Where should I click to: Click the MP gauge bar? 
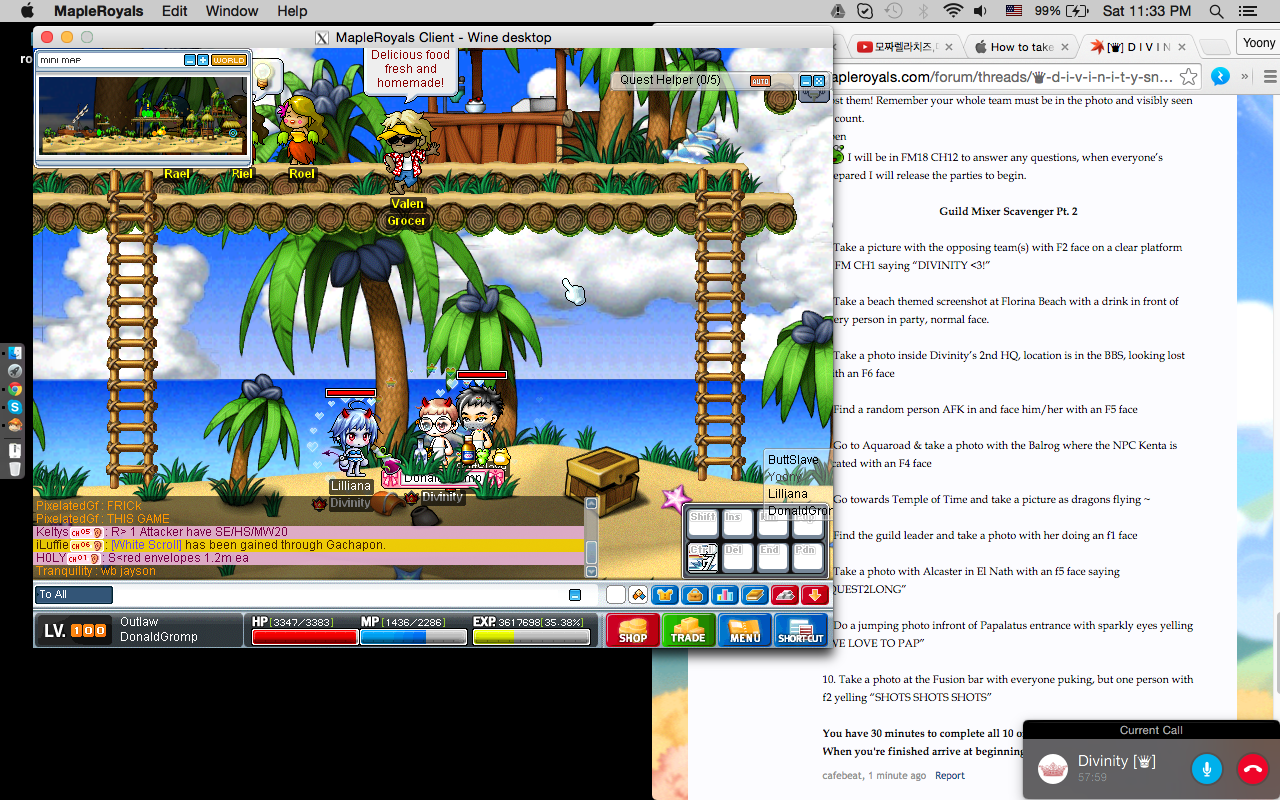(x=413, y=636)
